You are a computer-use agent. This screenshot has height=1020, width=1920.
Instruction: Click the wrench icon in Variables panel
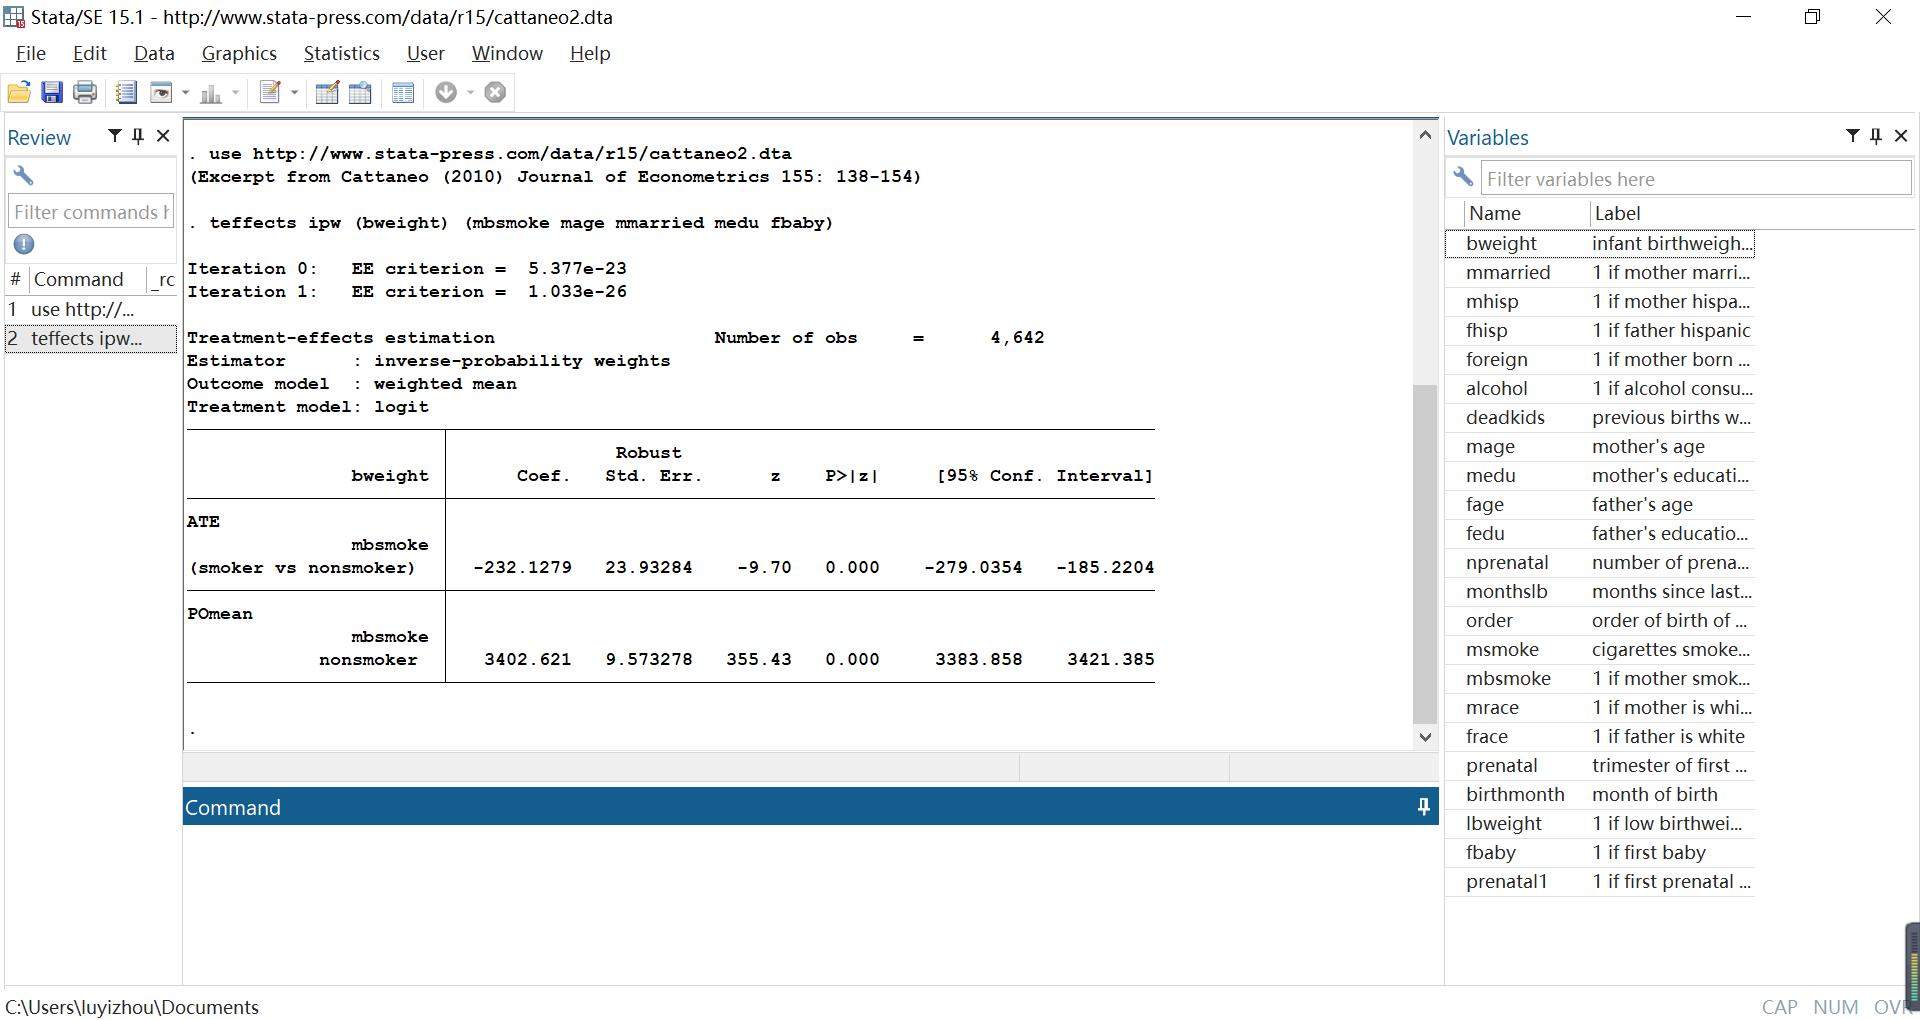click(1463, 177)
